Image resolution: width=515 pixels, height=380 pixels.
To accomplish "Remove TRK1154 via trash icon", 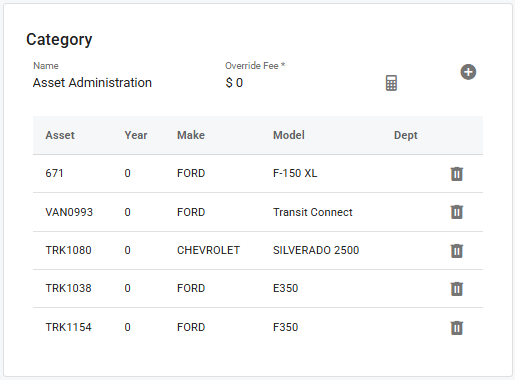I will click(x=457, y=327).
